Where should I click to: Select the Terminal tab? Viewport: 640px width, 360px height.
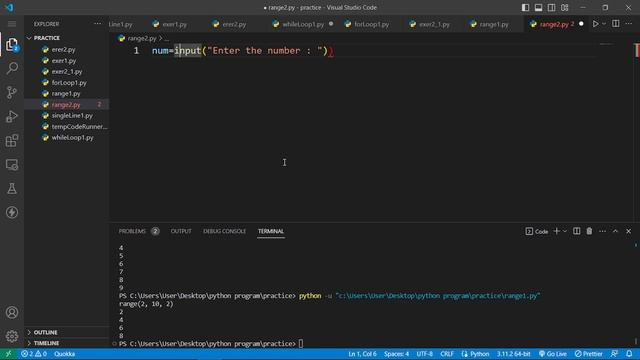(271, 231)
